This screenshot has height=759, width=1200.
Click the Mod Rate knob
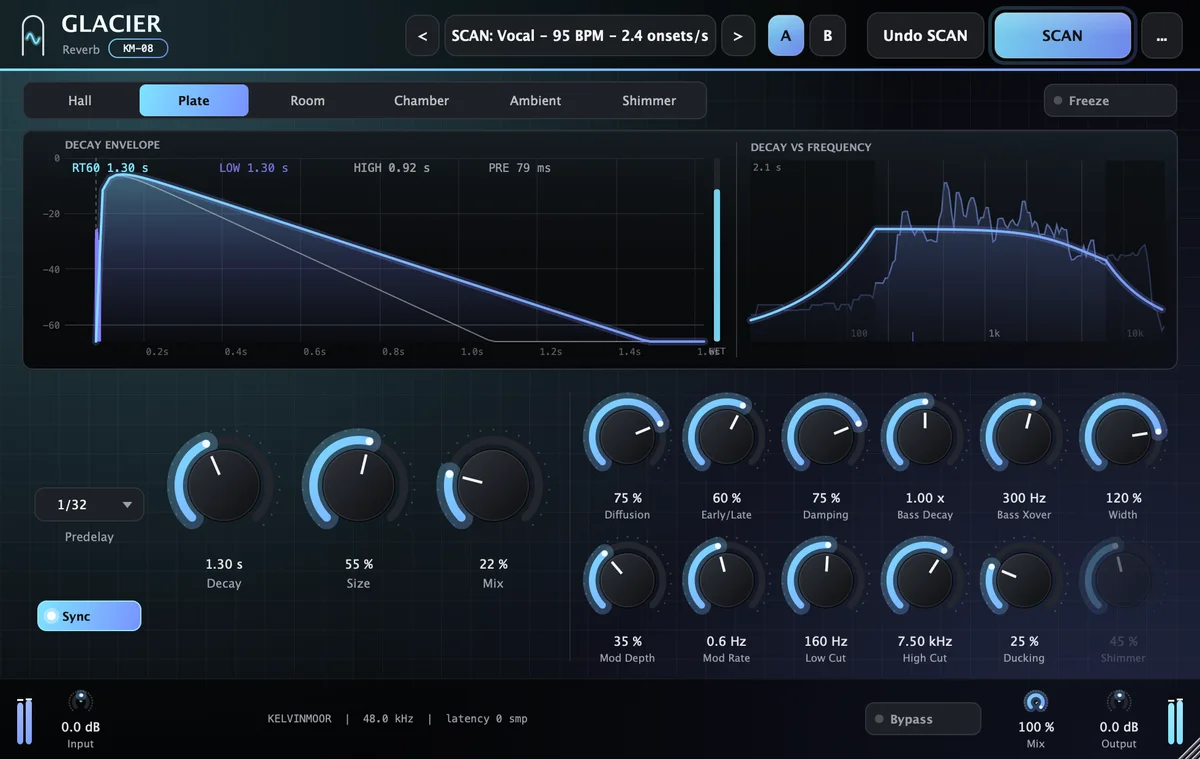[727, 579]
